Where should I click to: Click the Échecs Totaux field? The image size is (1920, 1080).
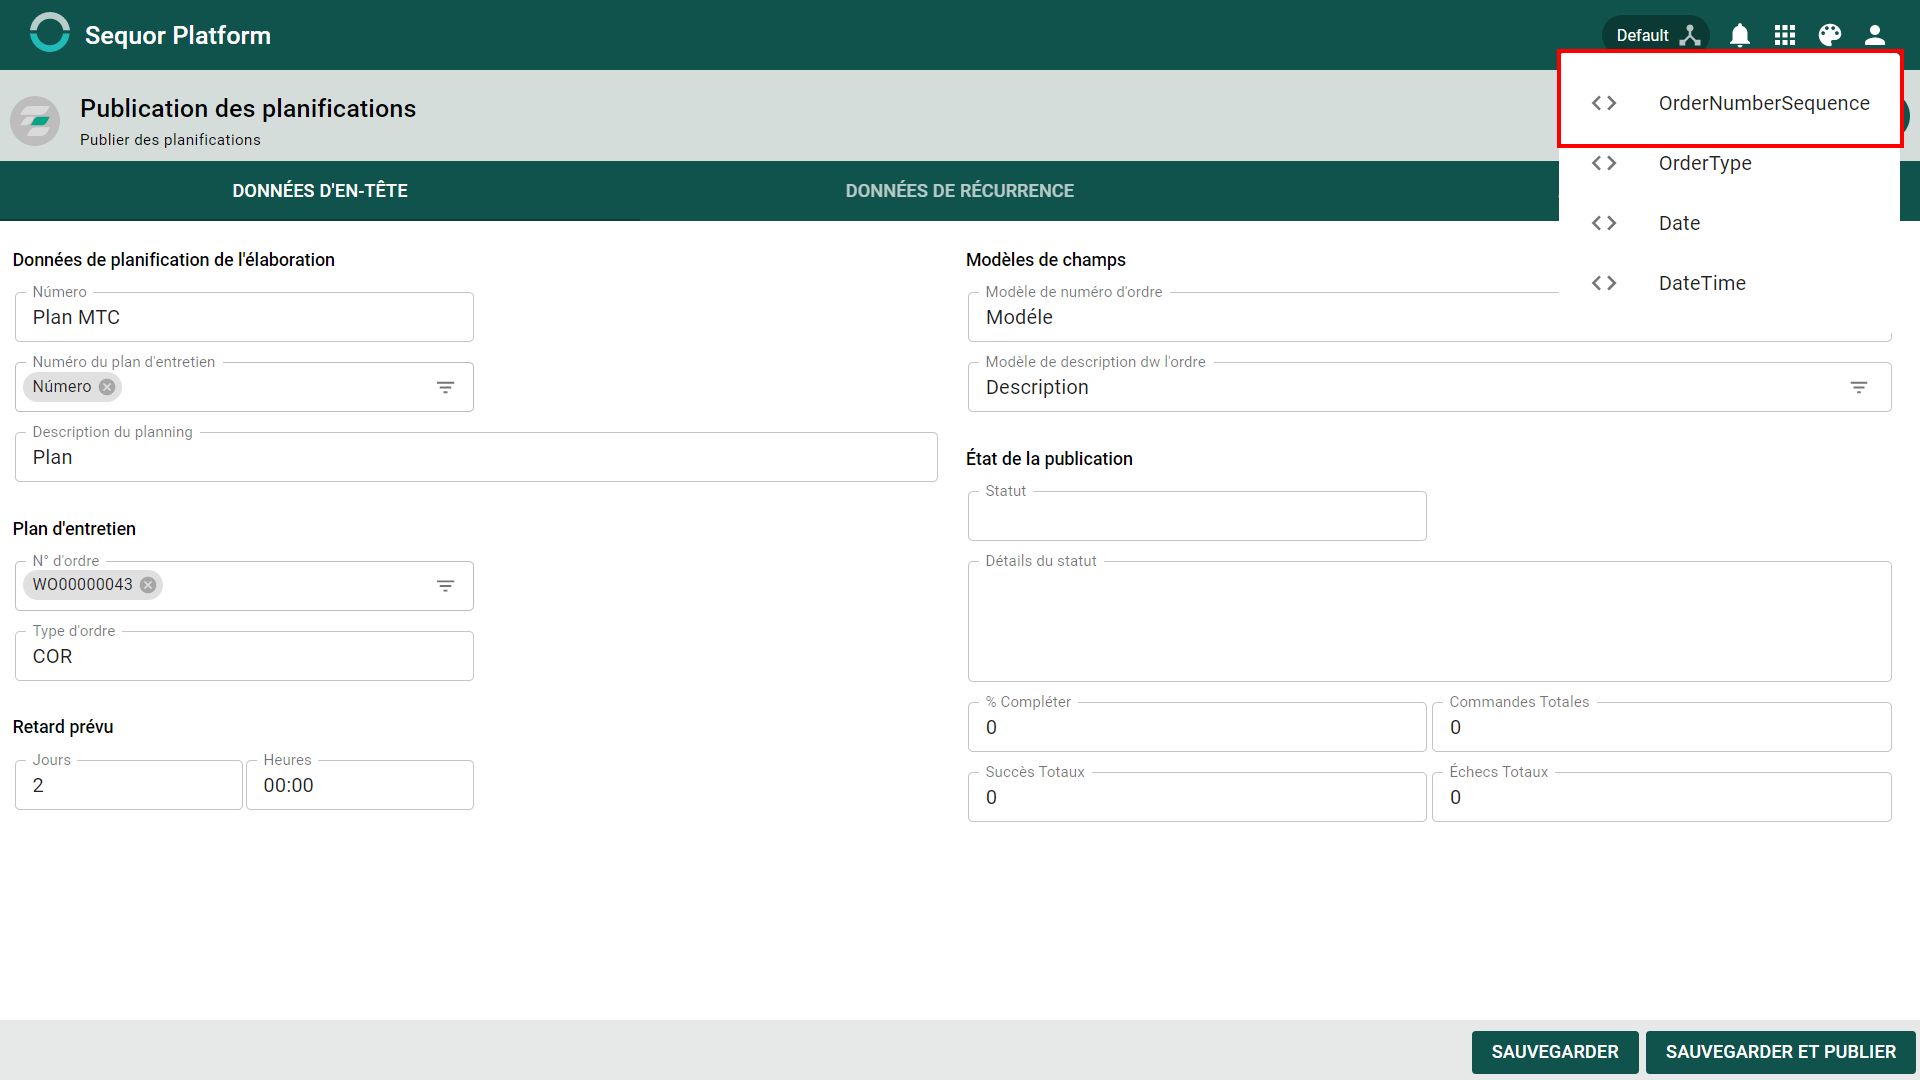(1661, 797)
